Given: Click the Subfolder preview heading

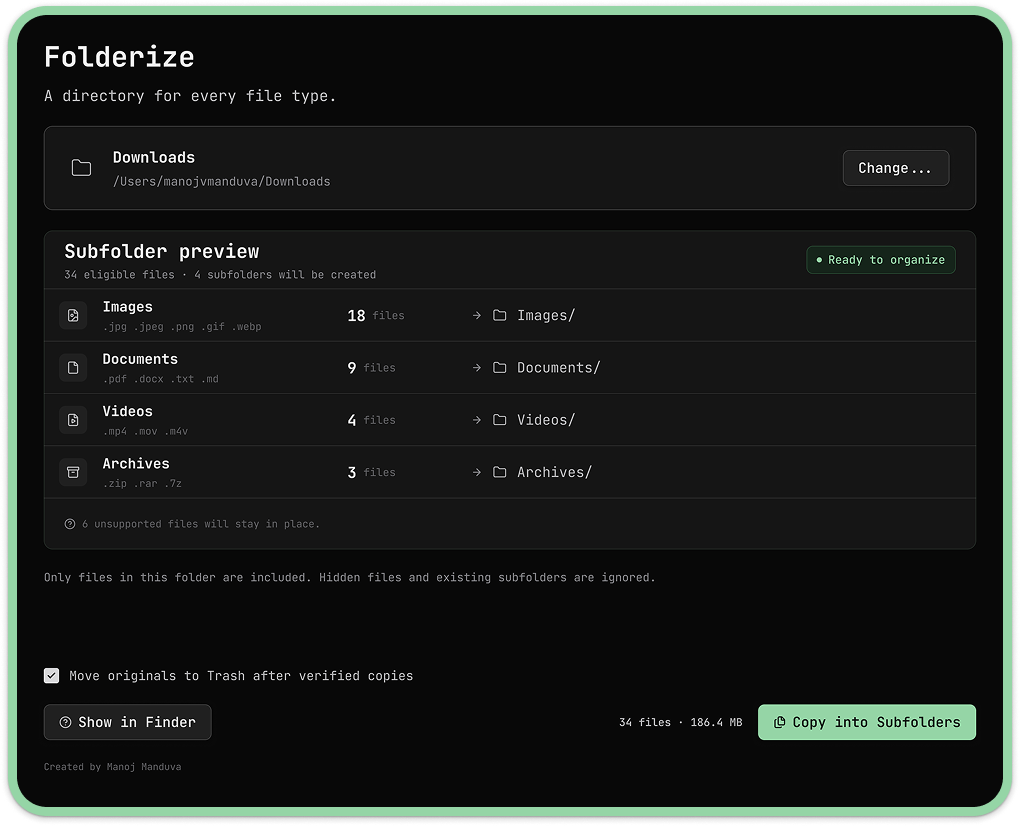Looking at the screenshot, I should pyautogui.click(x=161, y=251).
